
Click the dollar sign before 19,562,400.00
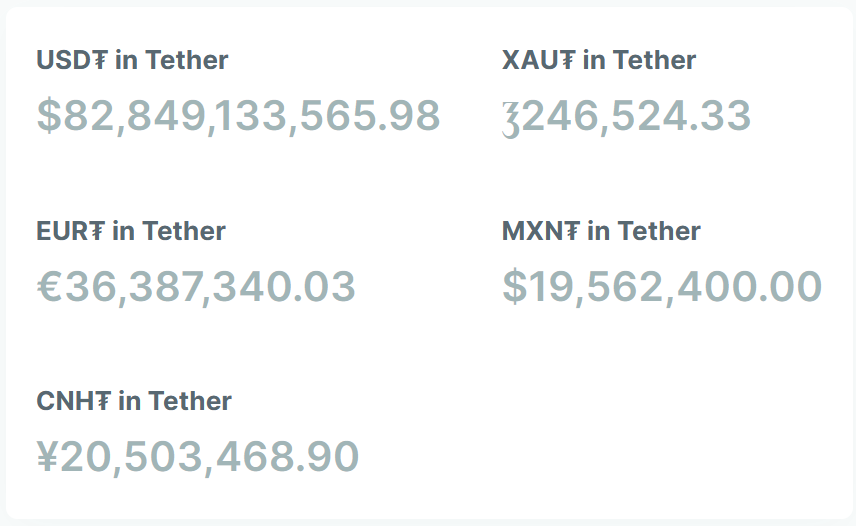pyautogui.click(x=515, y=288)
